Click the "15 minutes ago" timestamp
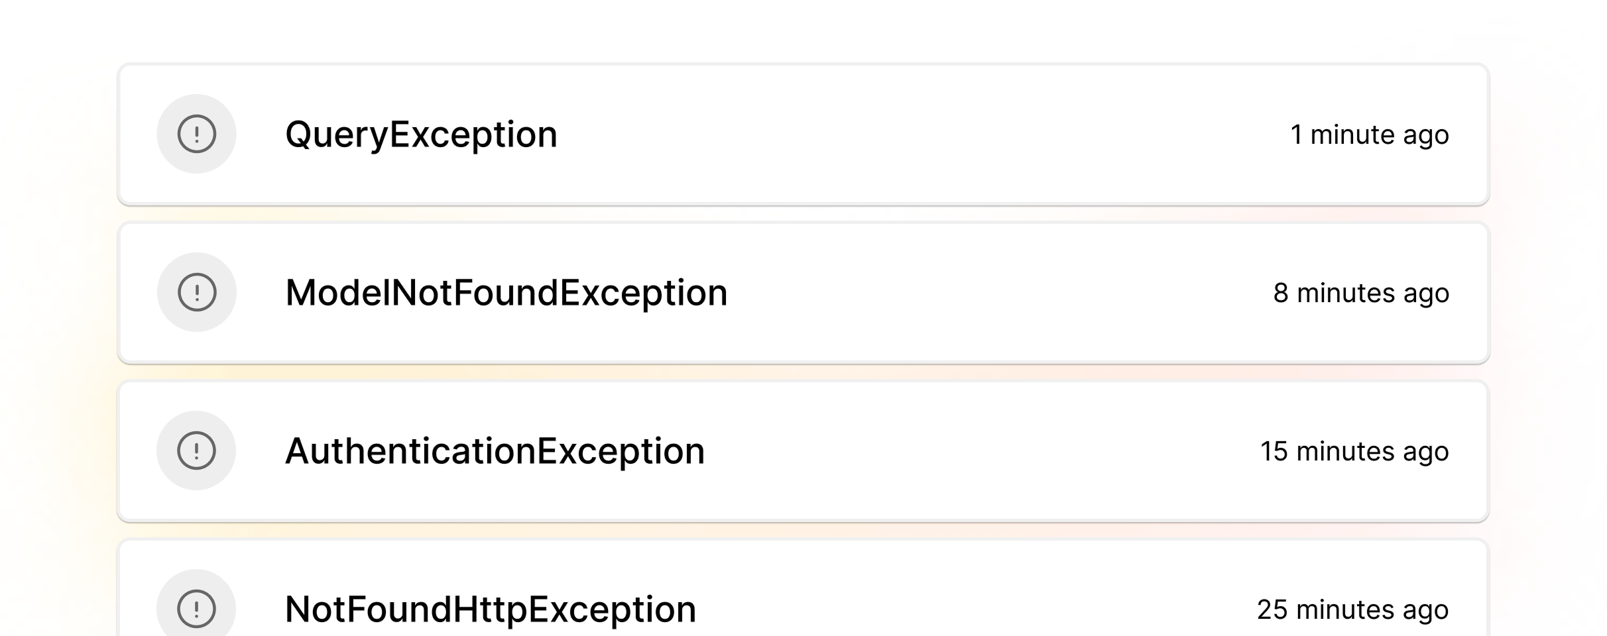The height and width of the screenshot is (636, 1607). point(1354,451)
